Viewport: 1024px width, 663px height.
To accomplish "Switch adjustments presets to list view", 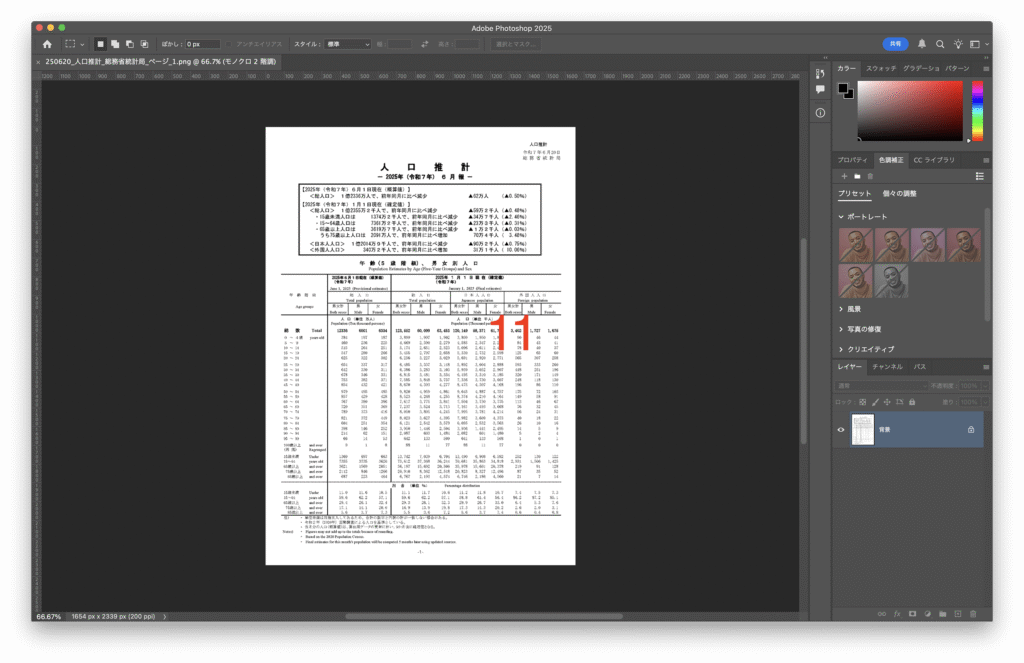I will (980, 176).
